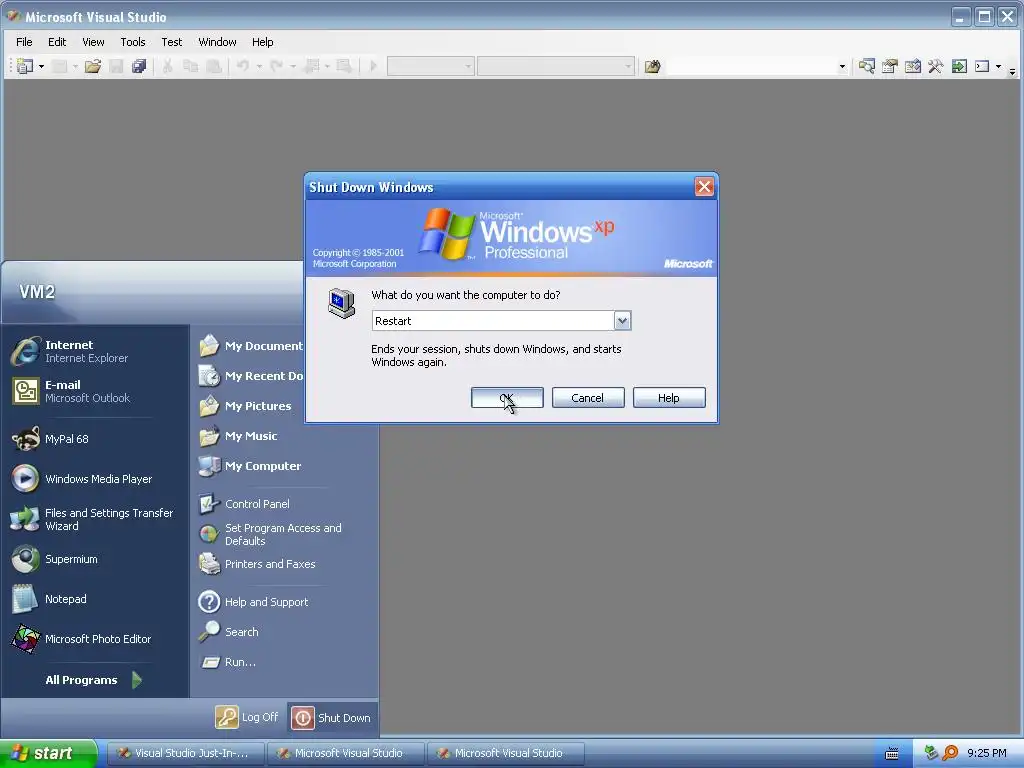1024x768 pixels.
Task: Open the Test menu
Action: pos(172,42)
